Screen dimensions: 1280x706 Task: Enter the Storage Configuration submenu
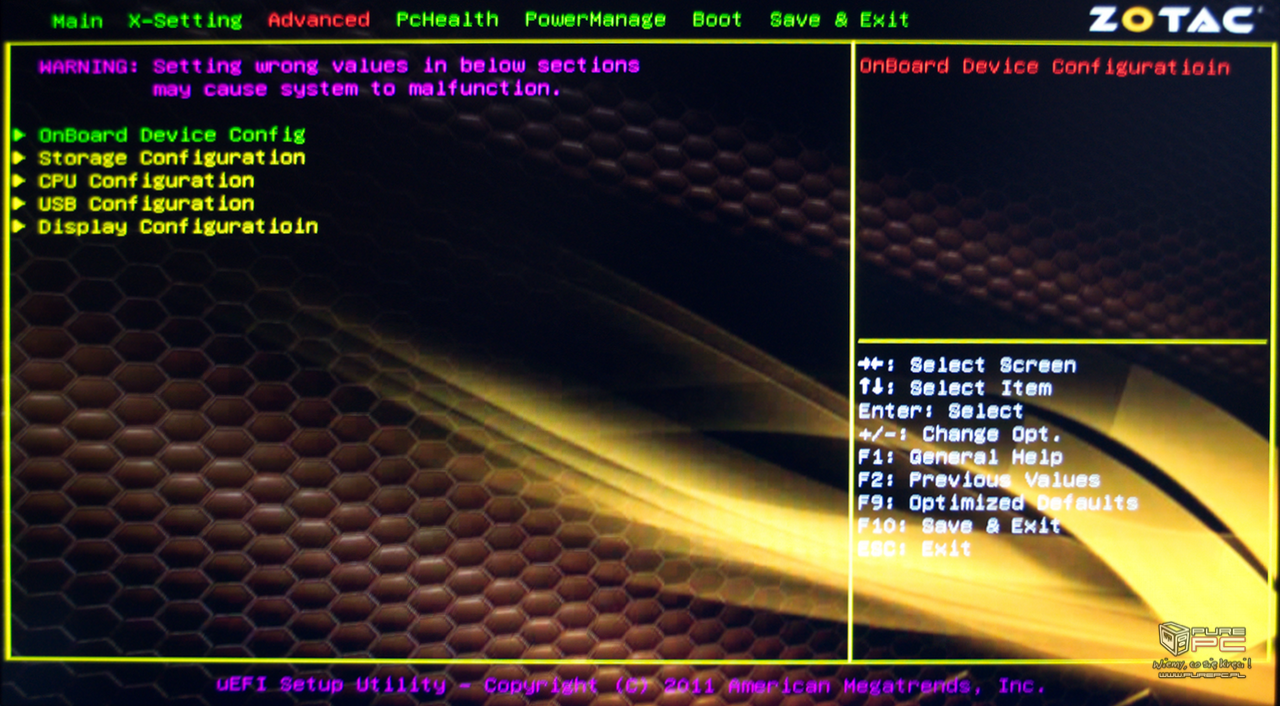172,158
